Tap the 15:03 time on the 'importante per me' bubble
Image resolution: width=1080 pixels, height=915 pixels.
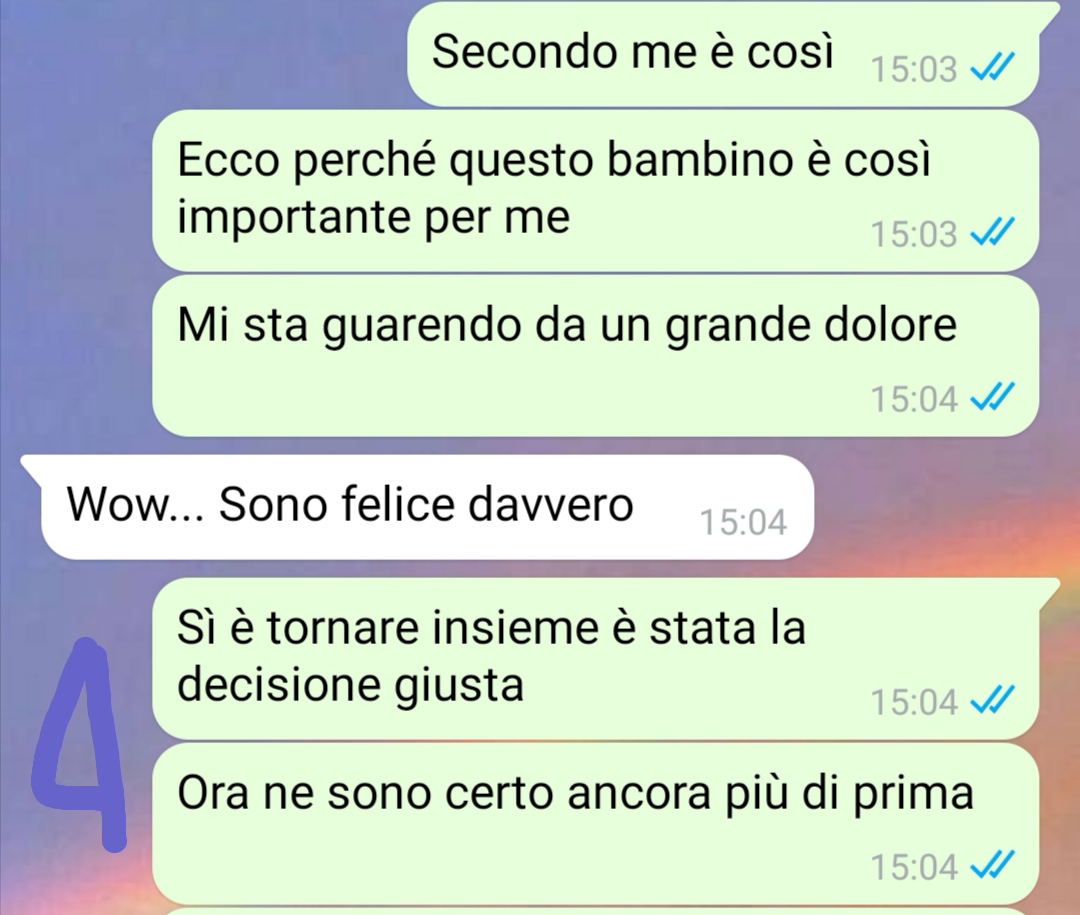tap(914, 234)
